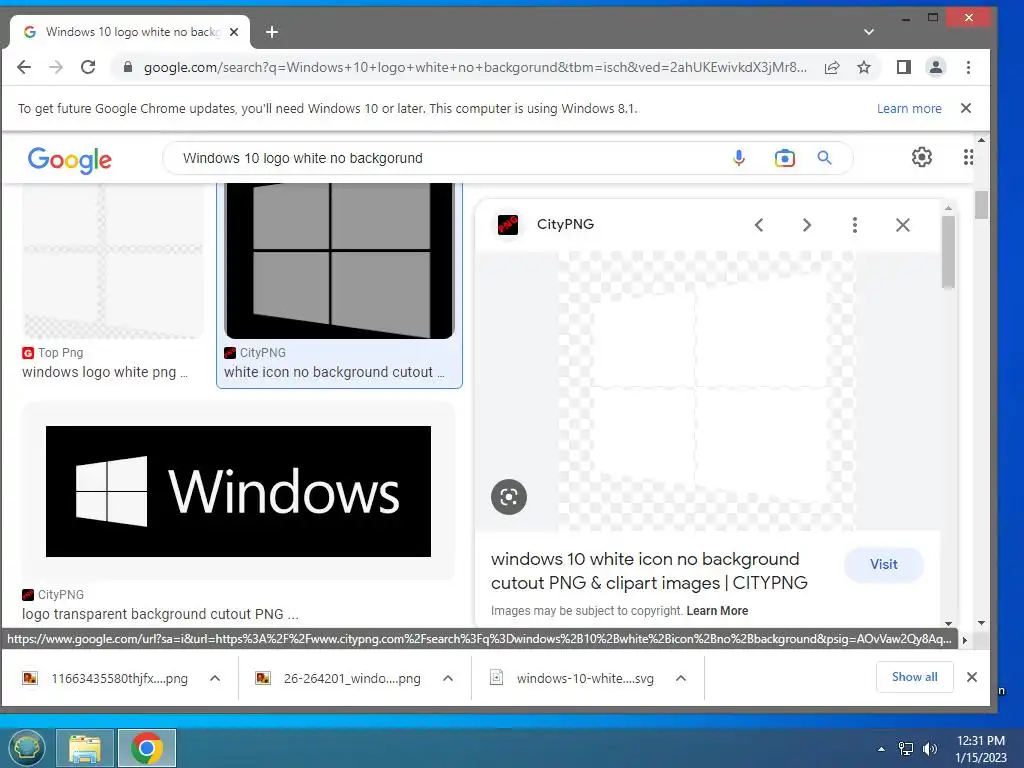This screenshot has width=1024, height=768.
Task: Expand options for 26-264201_windo png download
Action: (x=448, y=679)
